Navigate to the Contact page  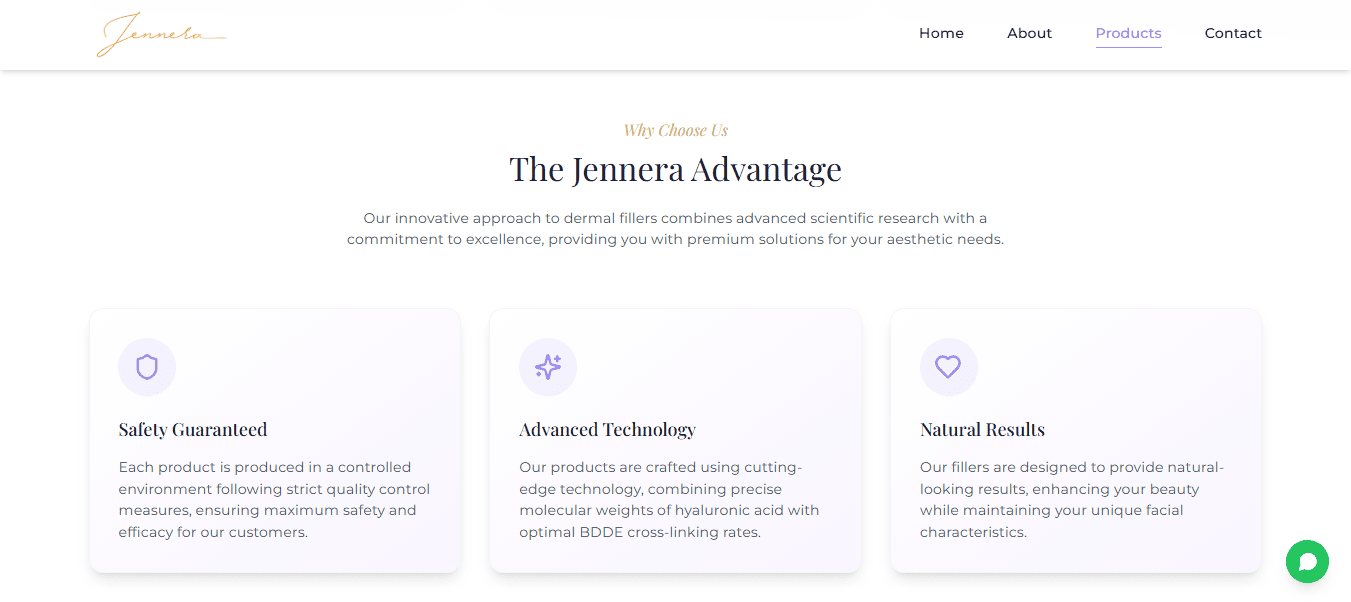[x=1233, y=33]
